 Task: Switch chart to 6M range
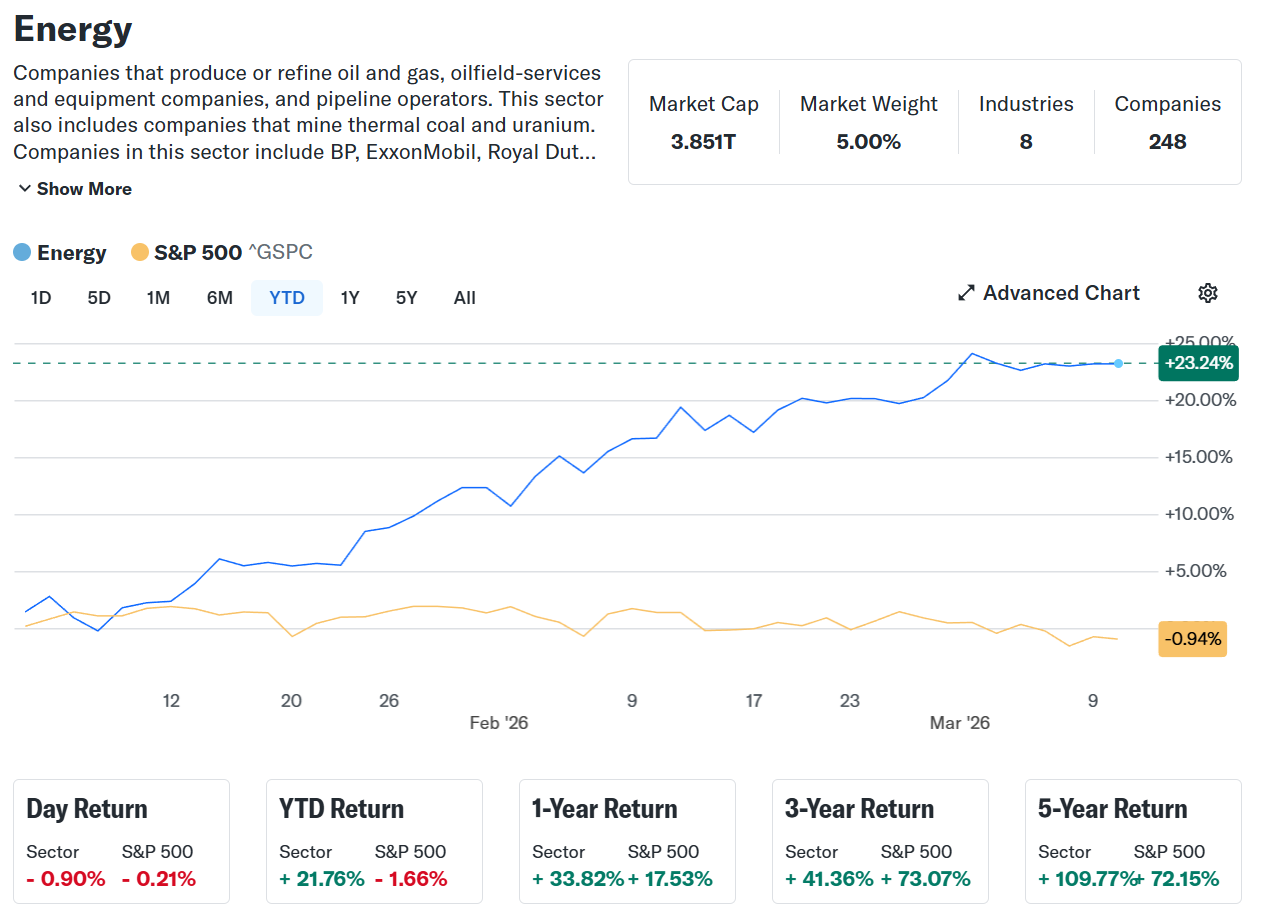coord(219,298)
